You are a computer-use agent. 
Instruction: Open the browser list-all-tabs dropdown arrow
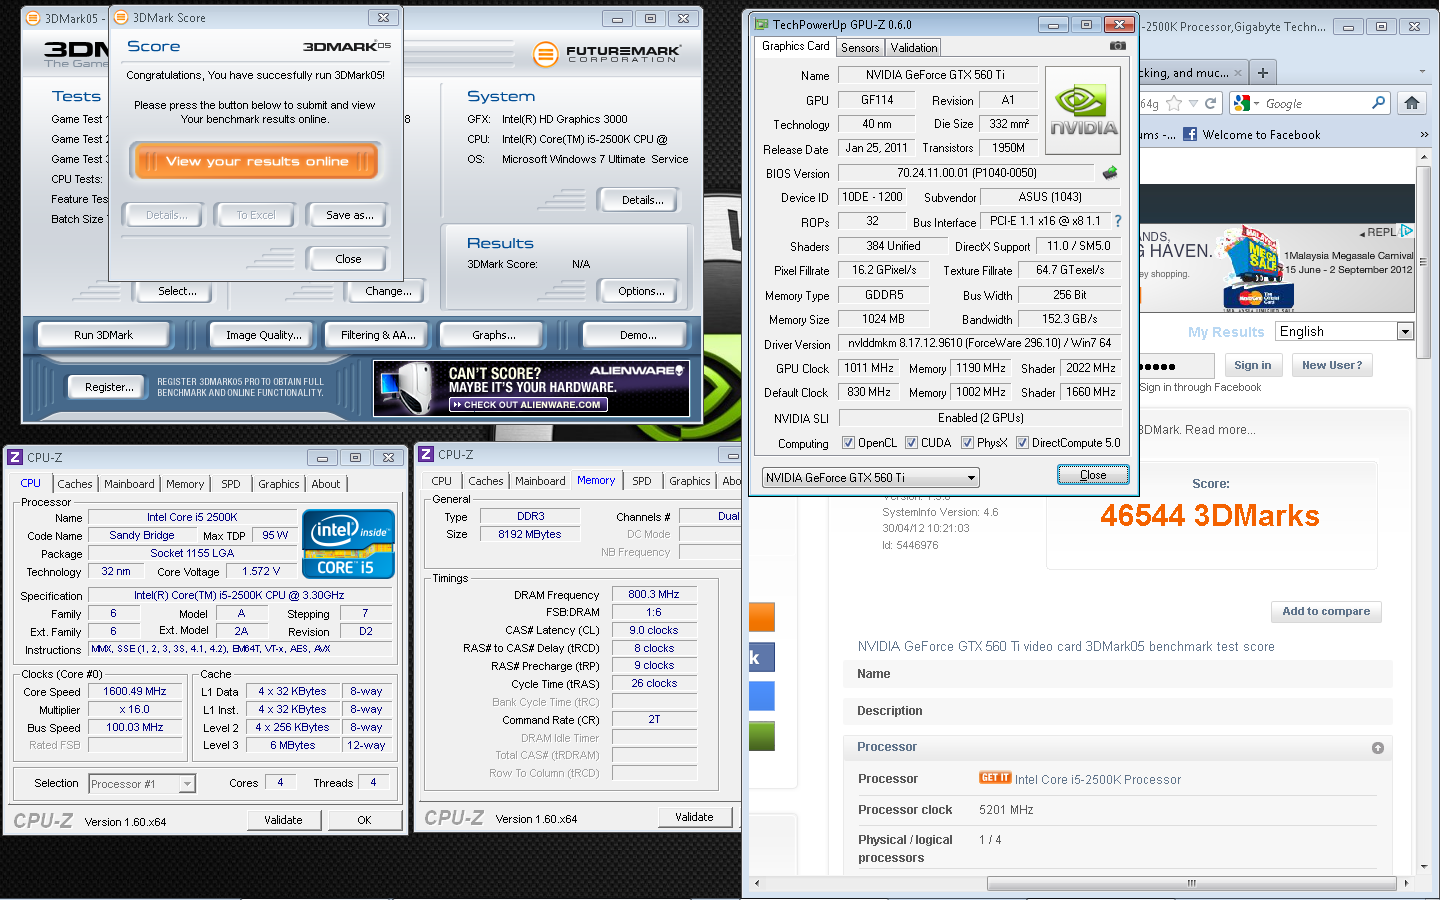pyautogui.click(x=1423, y=73)
